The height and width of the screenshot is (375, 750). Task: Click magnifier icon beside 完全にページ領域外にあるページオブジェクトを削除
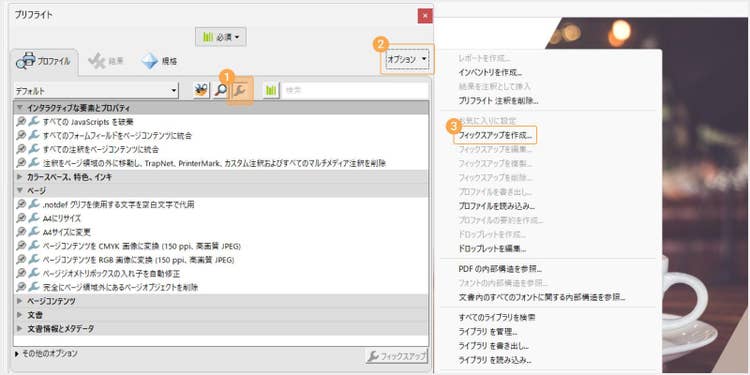point(21,287)
